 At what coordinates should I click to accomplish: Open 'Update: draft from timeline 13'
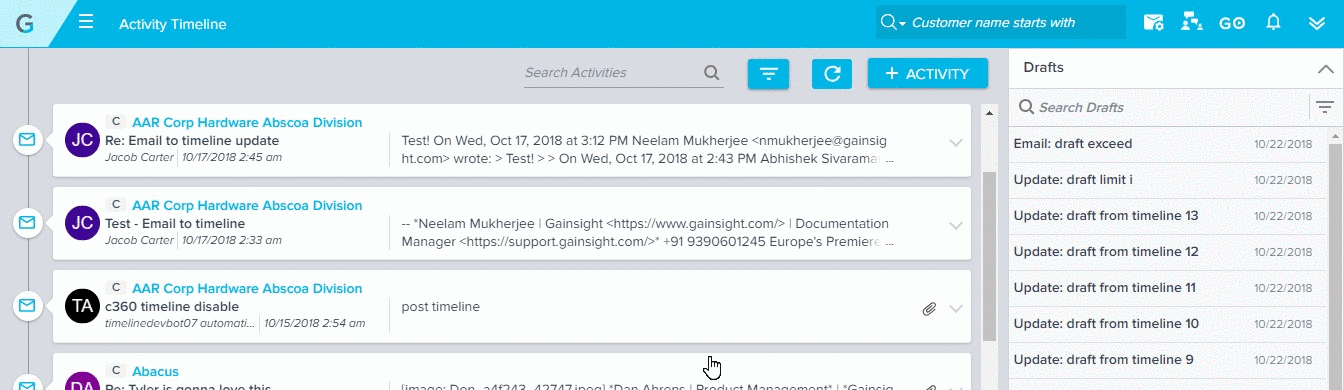click(x=1168, y=216)
